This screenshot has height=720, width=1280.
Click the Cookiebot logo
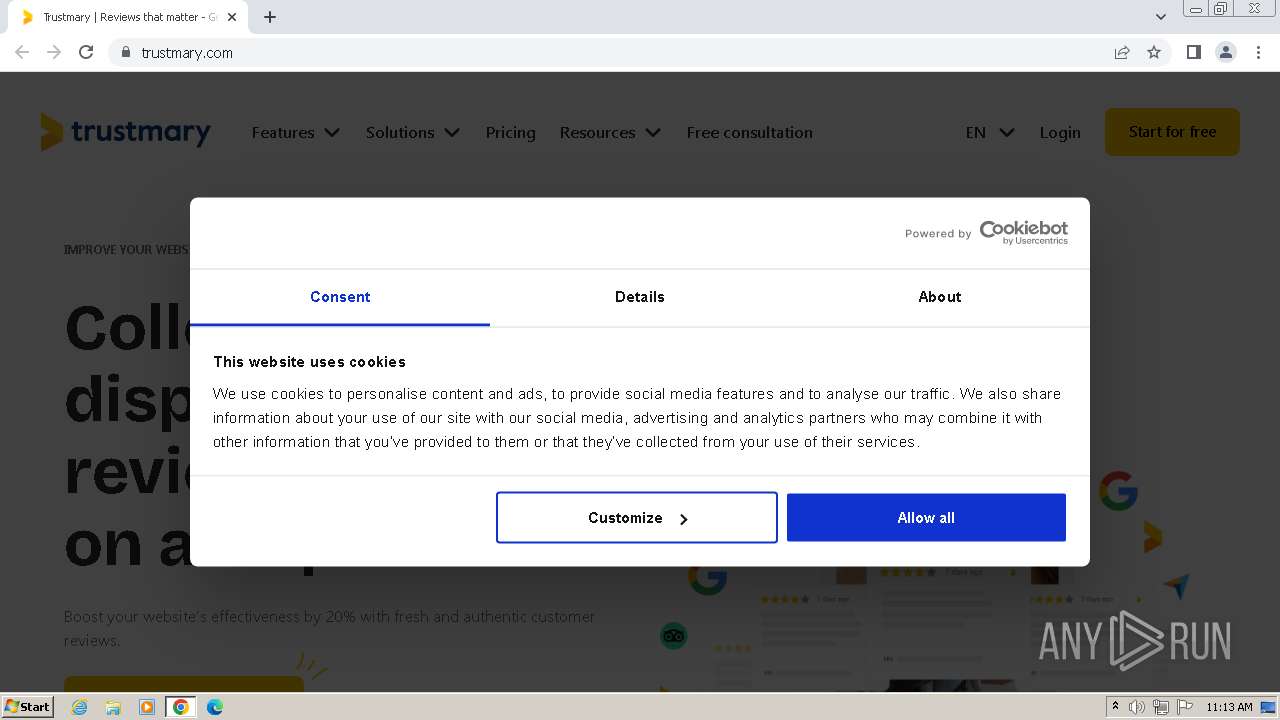(1023, 233)
